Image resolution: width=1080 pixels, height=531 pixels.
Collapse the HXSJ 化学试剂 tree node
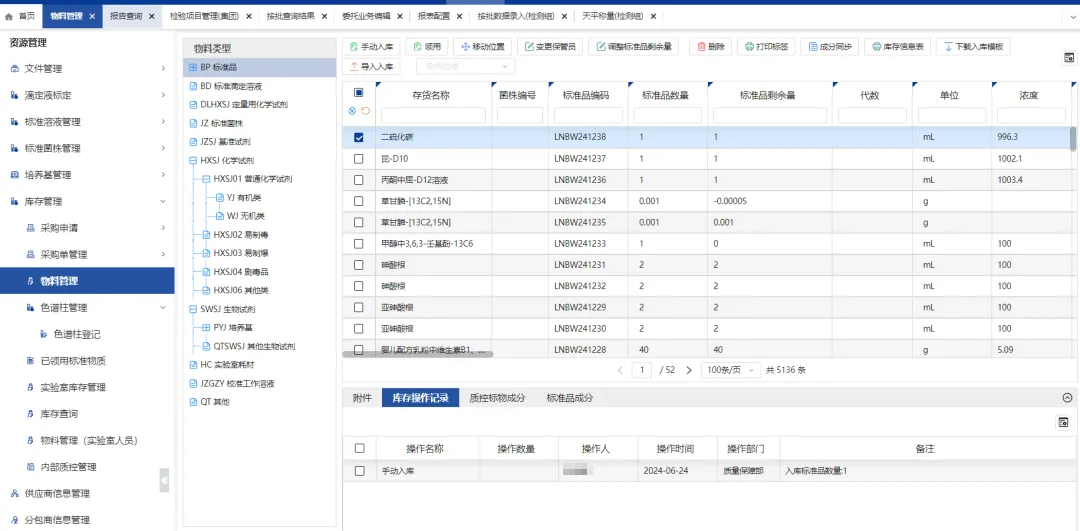(192, 160)
